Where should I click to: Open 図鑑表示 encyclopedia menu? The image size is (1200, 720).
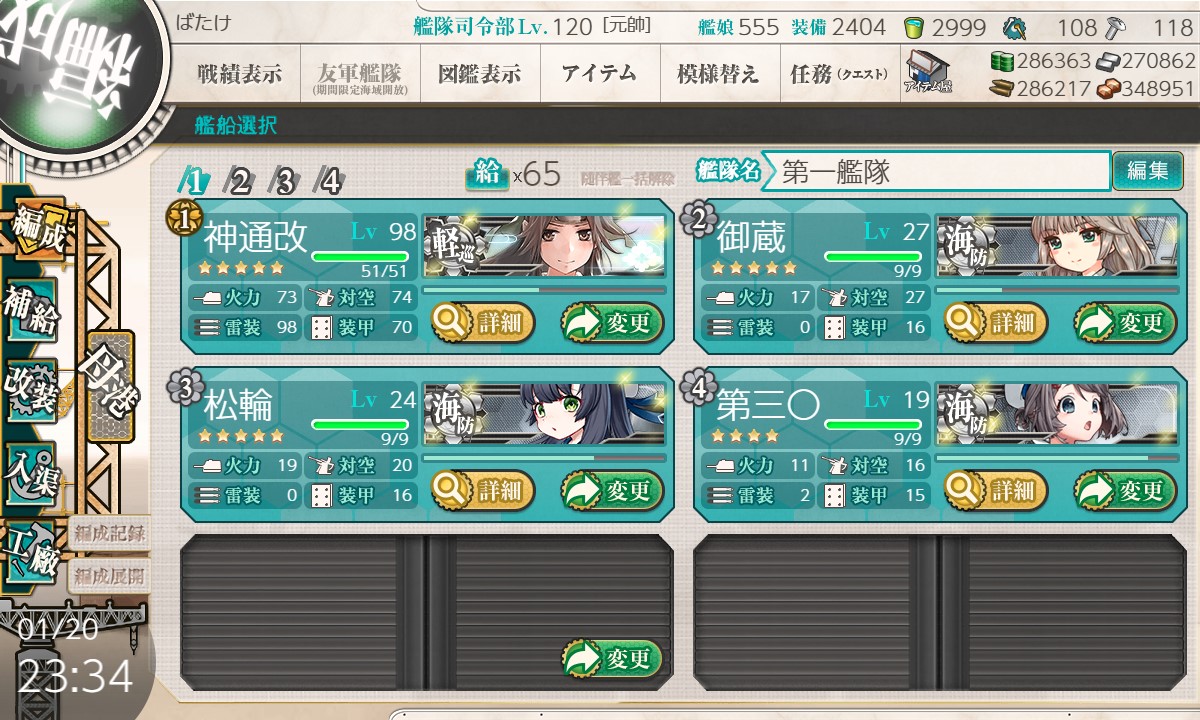[480, 74]
